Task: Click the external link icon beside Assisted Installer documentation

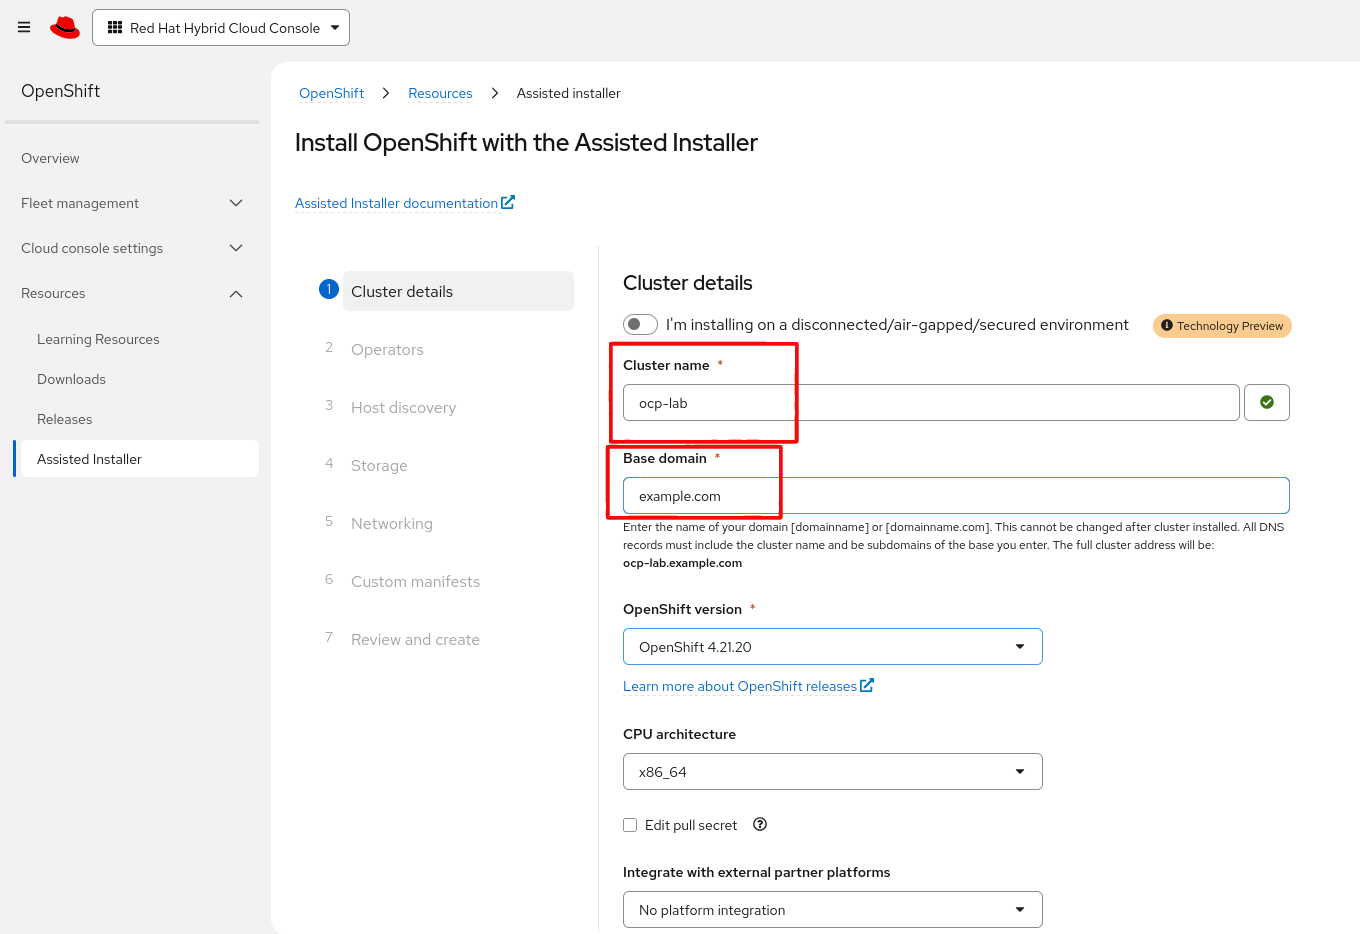Action: 508,202
